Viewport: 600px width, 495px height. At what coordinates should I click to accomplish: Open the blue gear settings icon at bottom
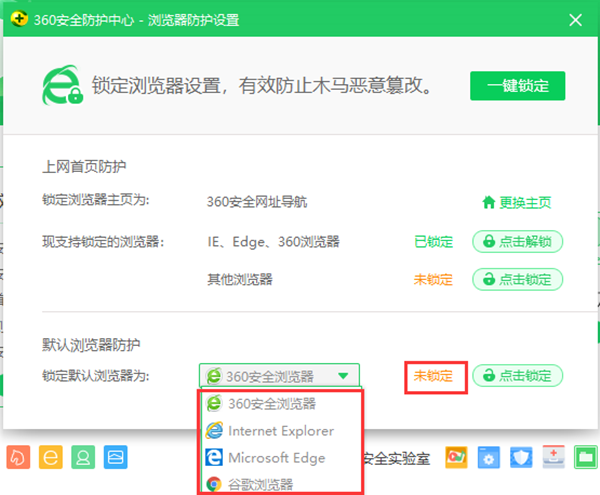click(489, 458)
